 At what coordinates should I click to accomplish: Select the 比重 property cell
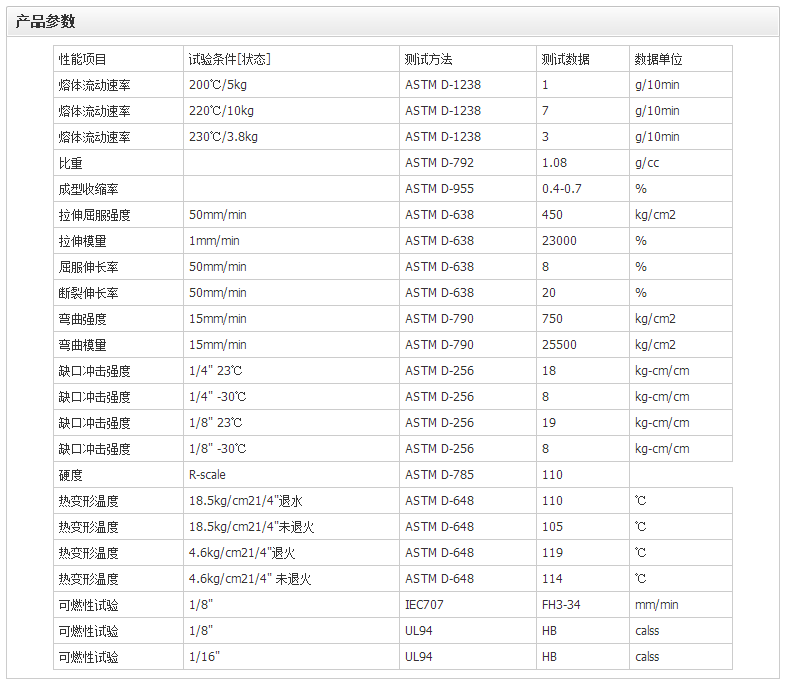pos(118,163)
